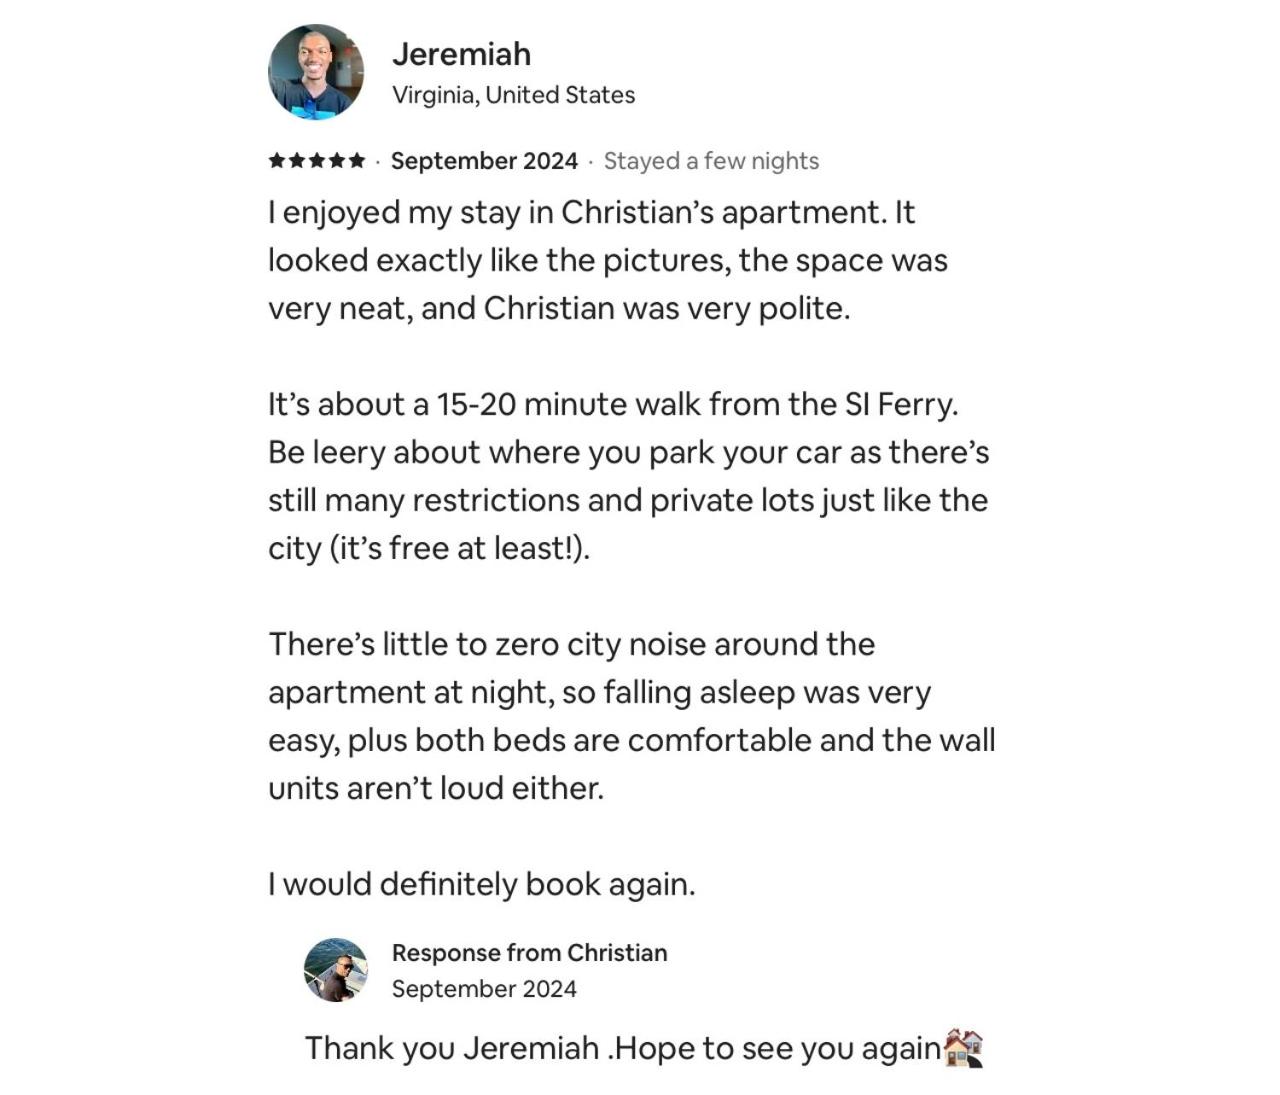The height and width of the screenshot is (1095, 1280).
Task: Click the Stayed a few nights label
Action: pyautogui.click(x=711, y=161)
